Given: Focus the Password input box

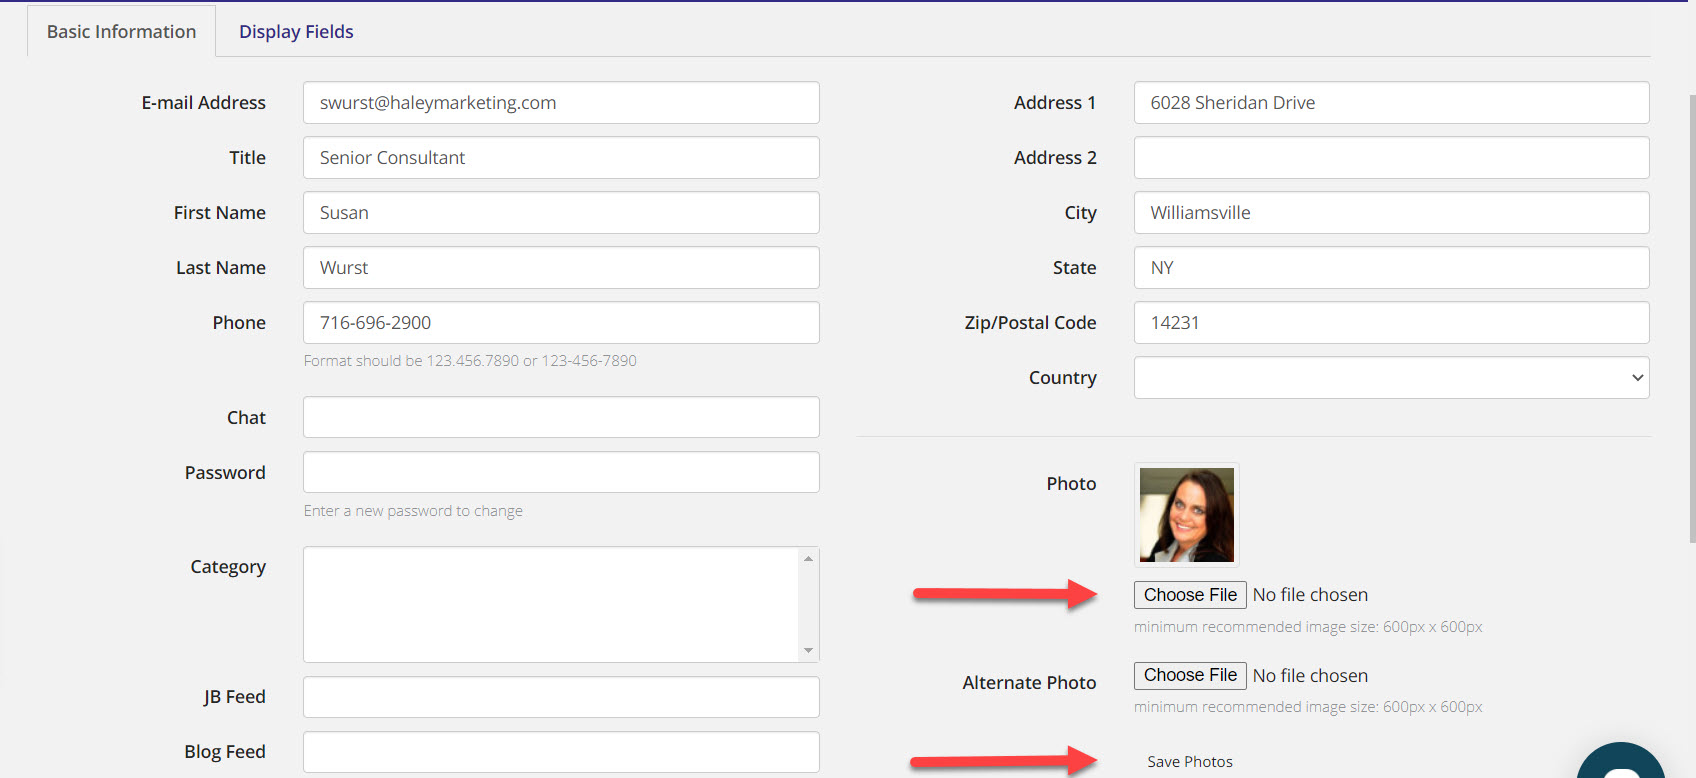Looking at the screenshot, I should tap(560, 472).
